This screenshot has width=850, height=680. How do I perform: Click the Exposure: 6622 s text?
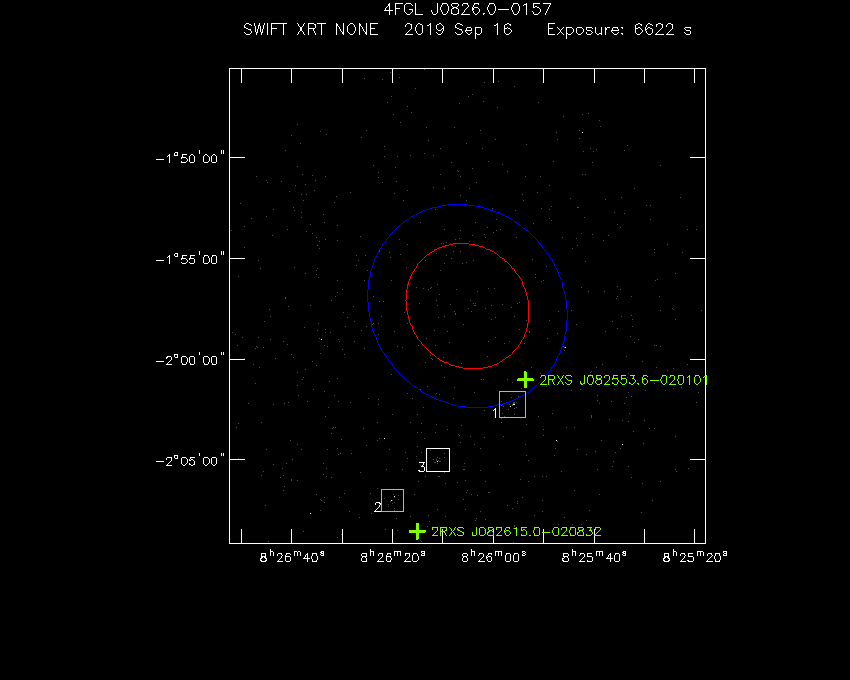pyautogui.click(x=619, y=29)
